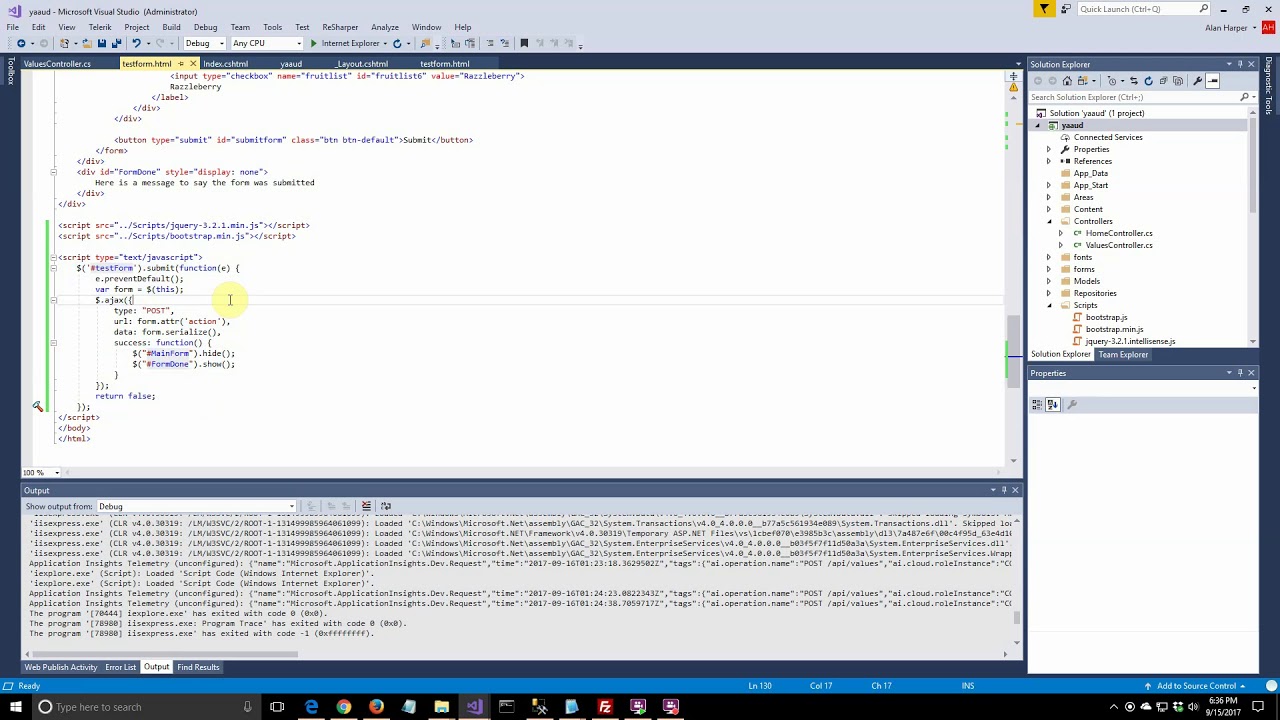Click the Alan Harper account name
Image resolution: width=1280 pixels, height=720 pixels.
pos(1226,28)
